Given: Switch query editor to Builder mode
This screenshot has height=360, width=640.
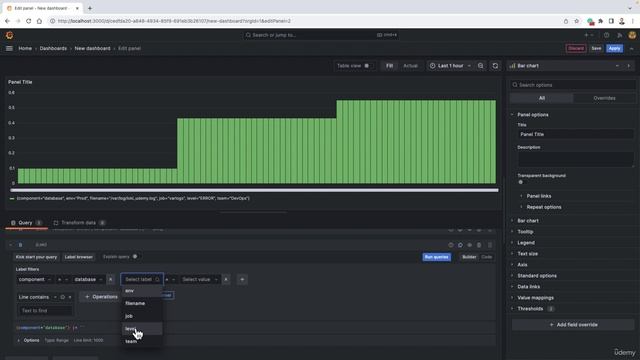Looking at the screenshot, I should pyautogui.click(x=469, y=257).
